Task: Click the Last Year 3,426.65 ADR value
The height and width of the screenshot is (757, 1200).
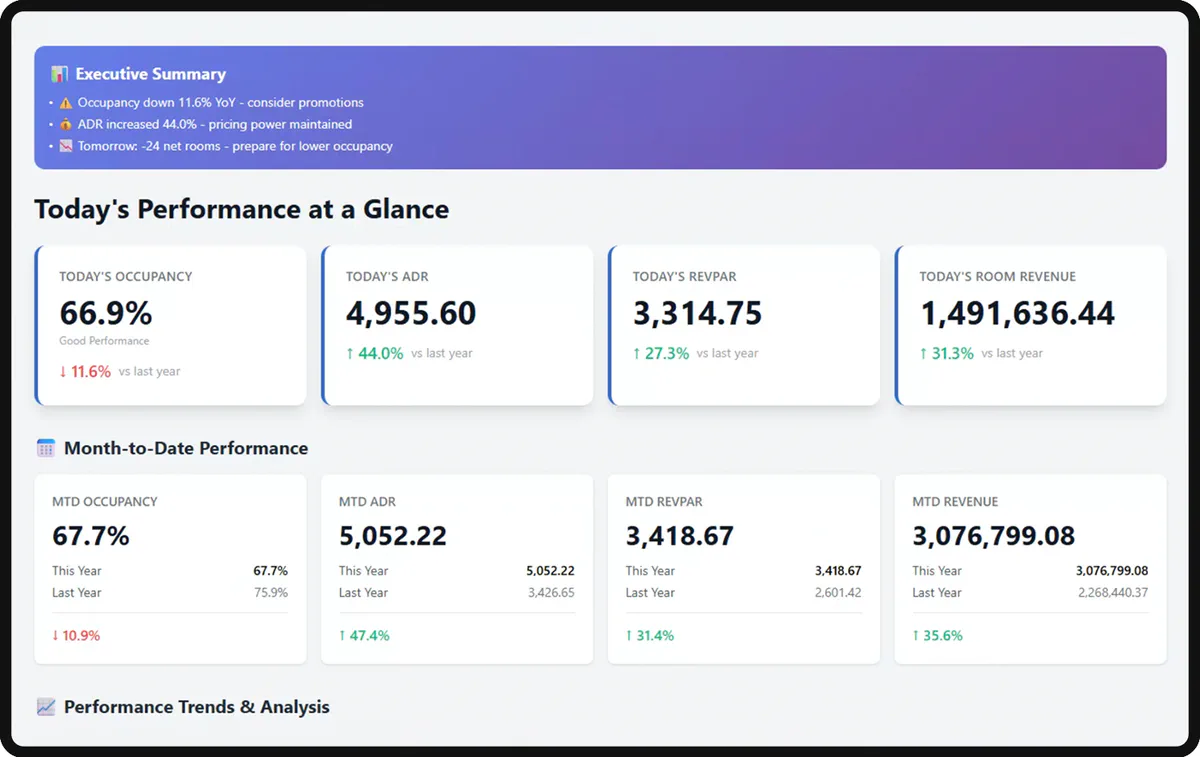Action: pyautogui.click(x=551, y=593)
